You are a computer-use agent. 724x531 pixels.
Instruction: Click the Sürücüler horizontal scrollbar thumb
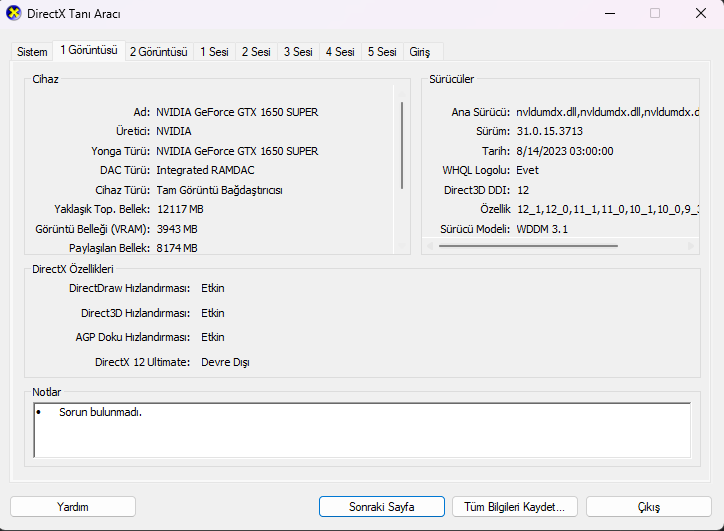click(528, 246)
